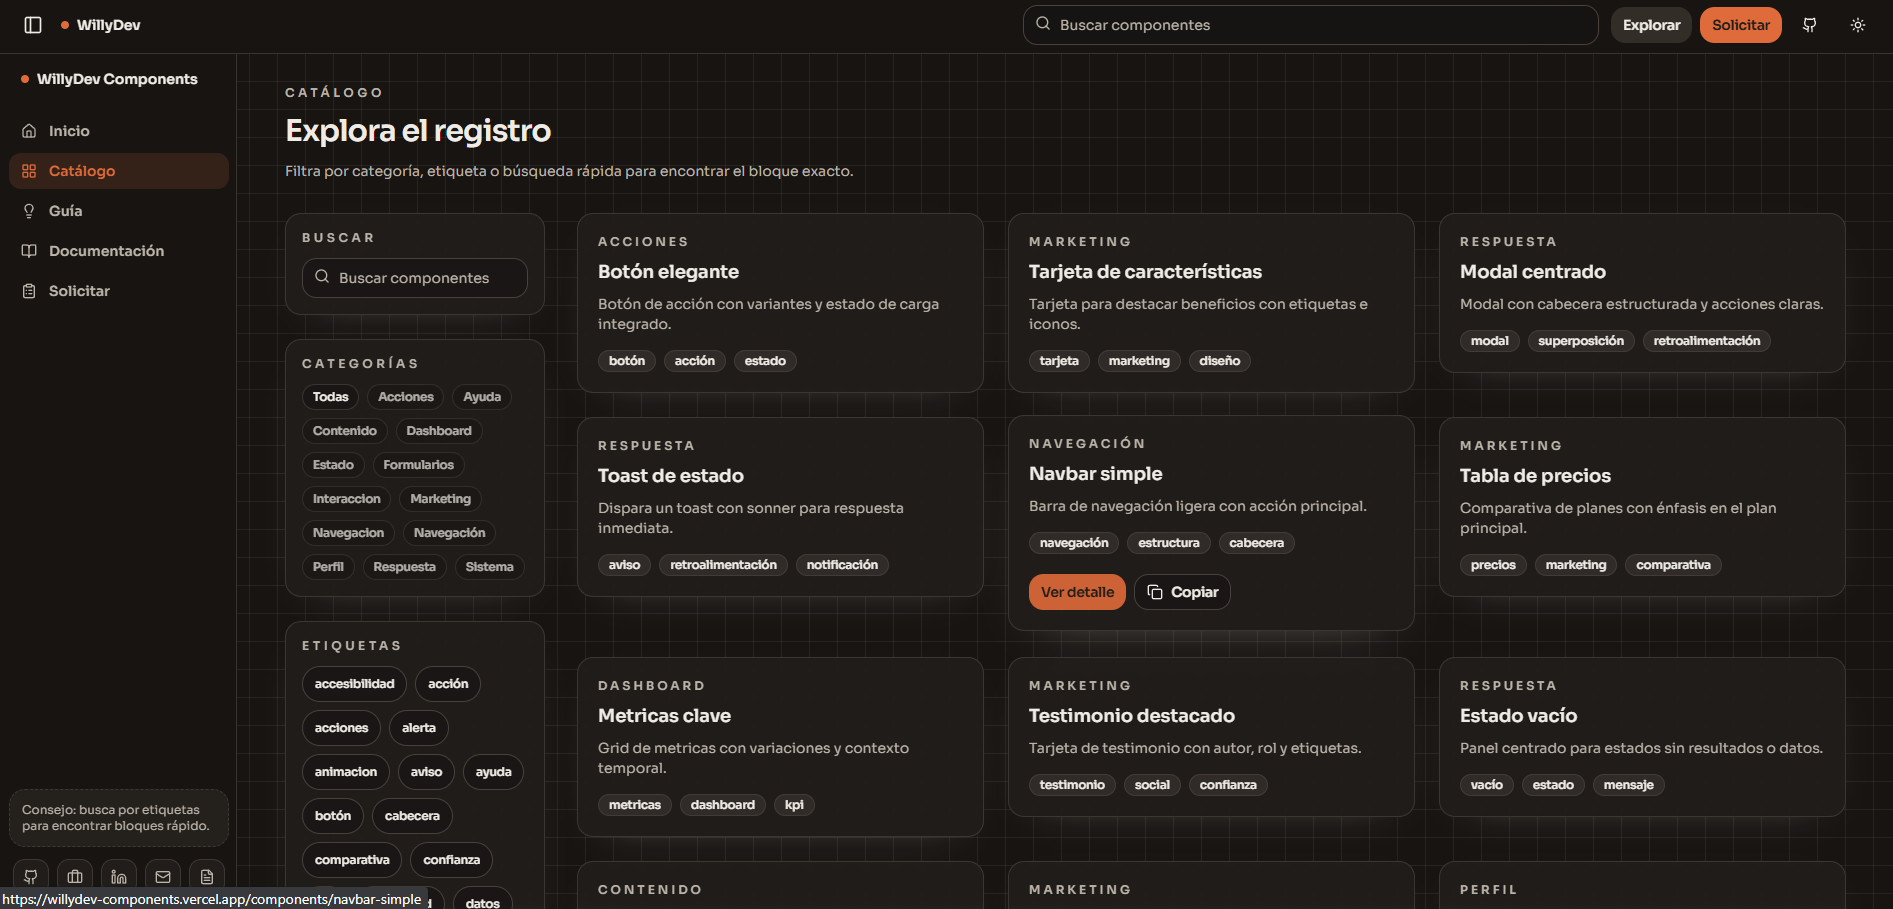Click the document/CV icon in the footer
The image size is (1893, 909).
click(x=206, y=876)
